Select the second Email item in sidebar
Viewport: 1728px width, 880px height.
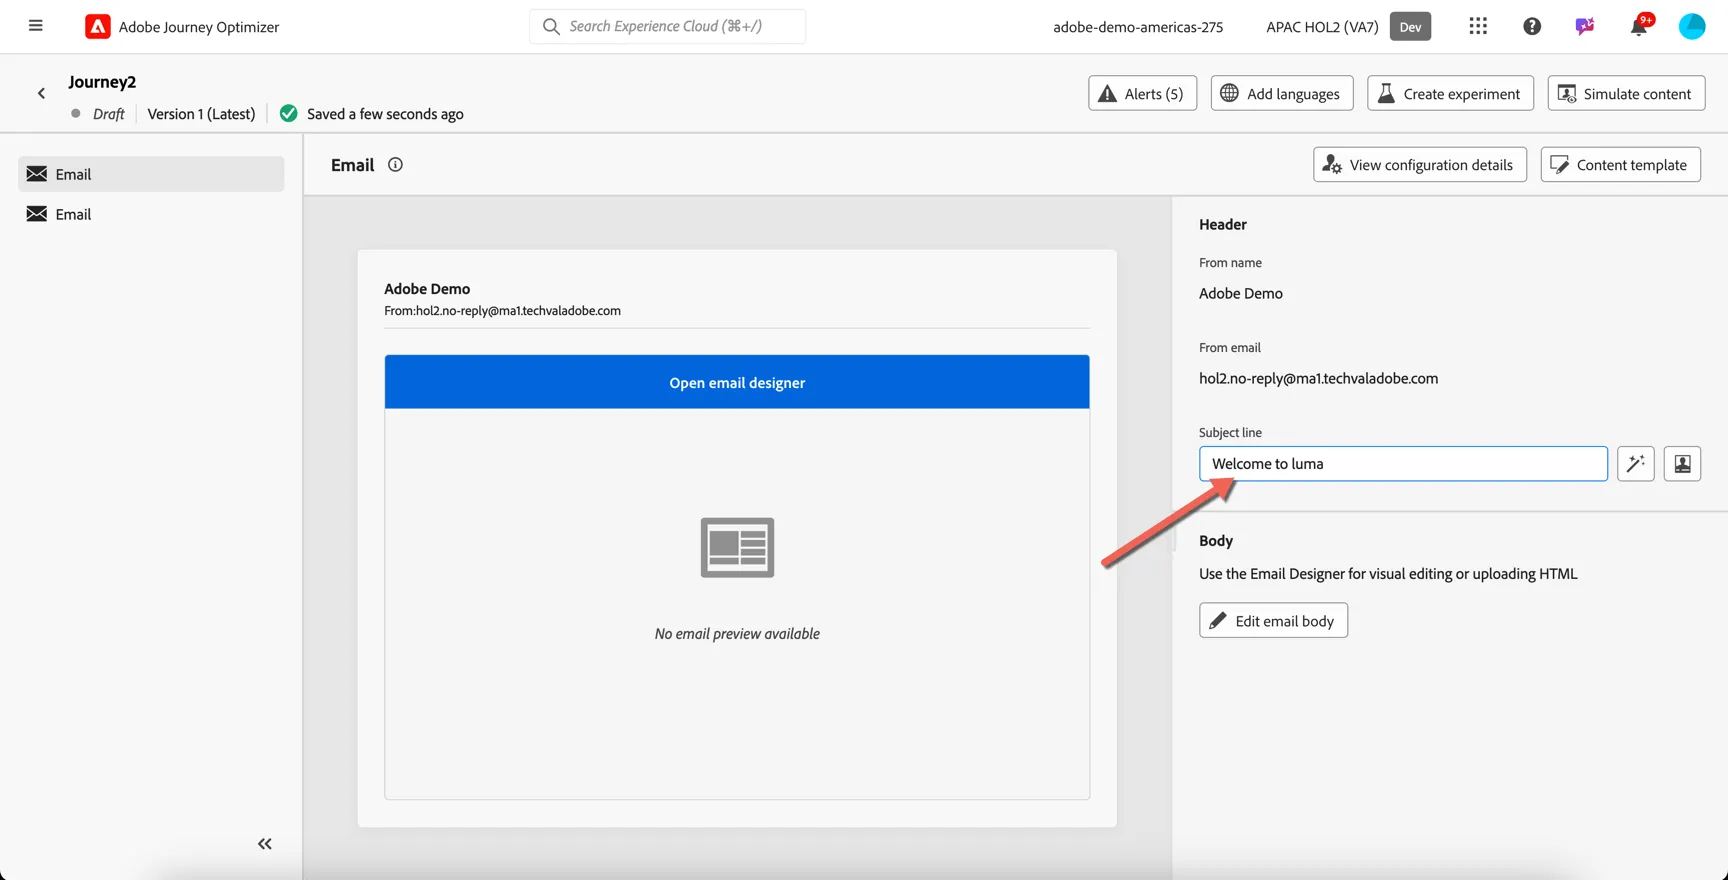pyautogui.click(x=151, y=214)
